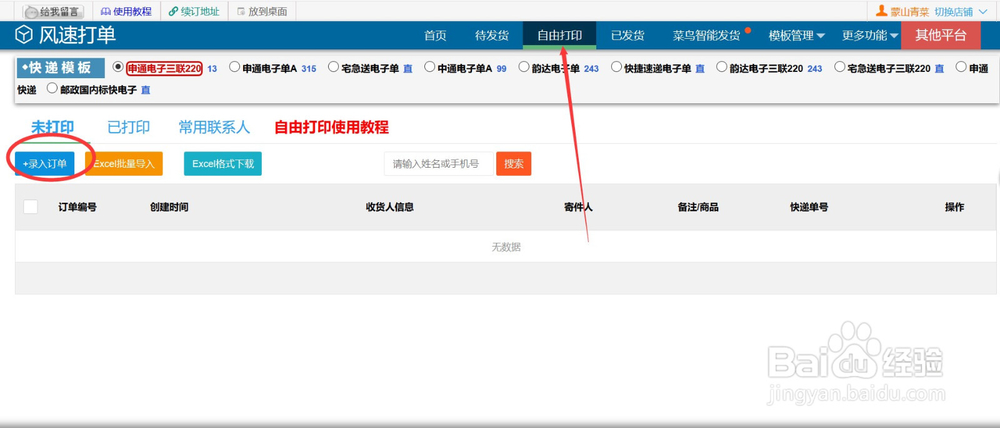Click the 备注/商品 column header
The image size is (1000, 428).
[x=698, y=207]
